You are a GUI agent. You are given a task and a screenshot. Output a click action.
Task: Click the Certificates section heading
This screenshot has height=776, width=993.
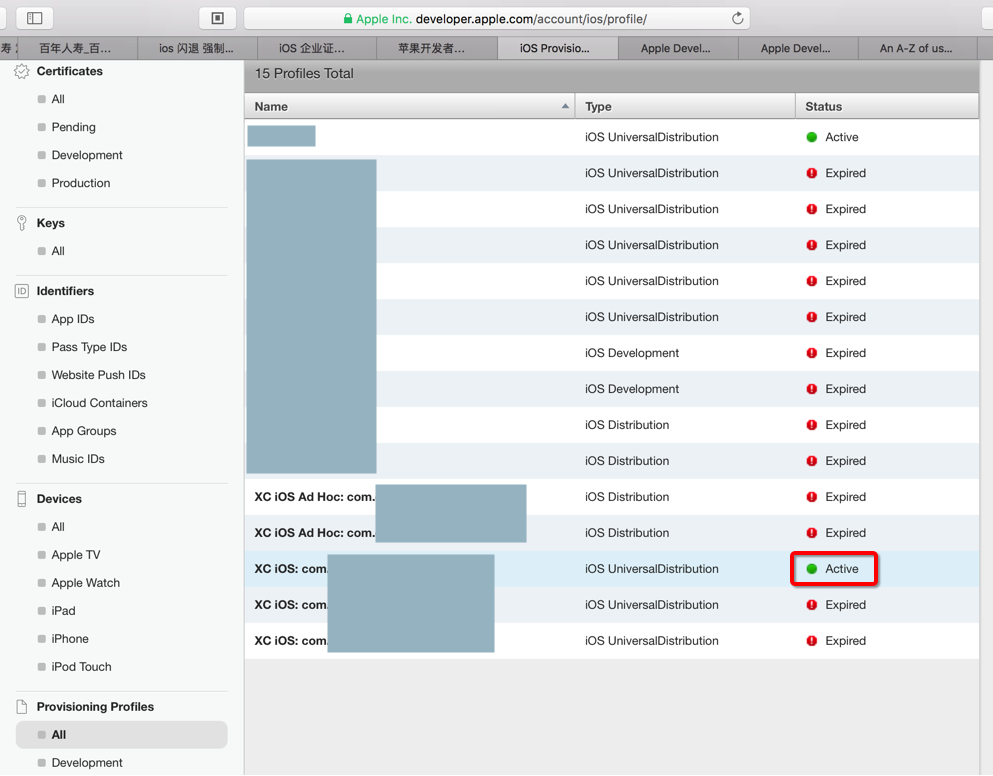(70, 72)
